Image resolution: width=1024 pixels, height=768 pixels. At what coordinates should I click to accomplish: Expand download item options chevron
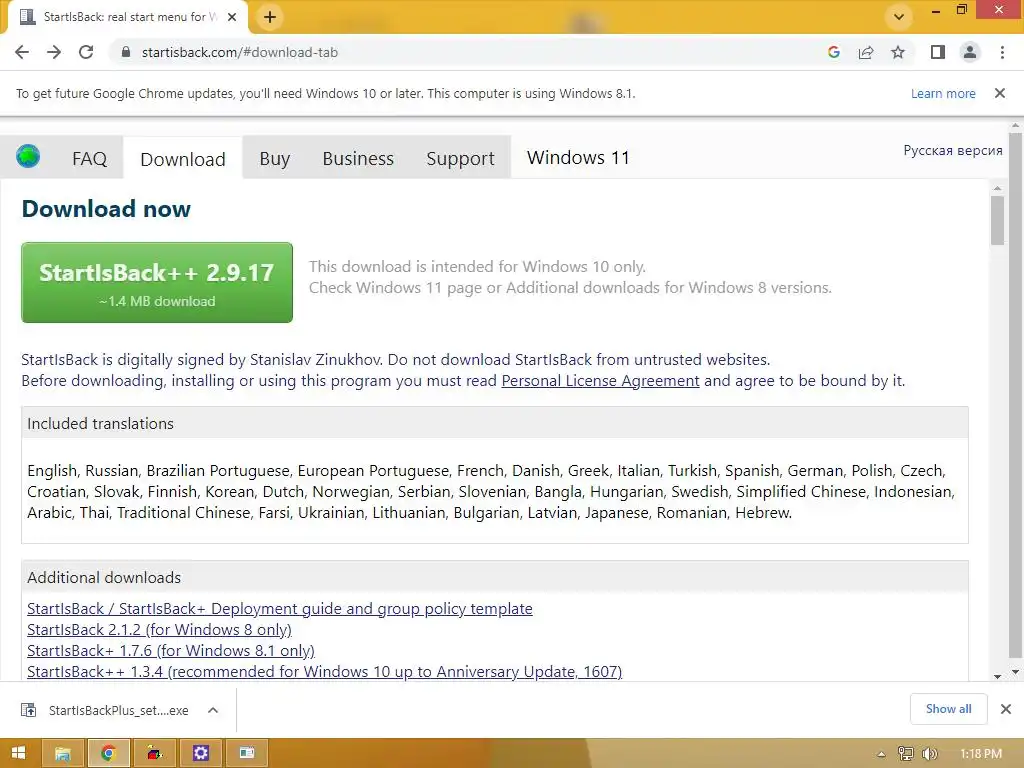(x=213, y=710)
